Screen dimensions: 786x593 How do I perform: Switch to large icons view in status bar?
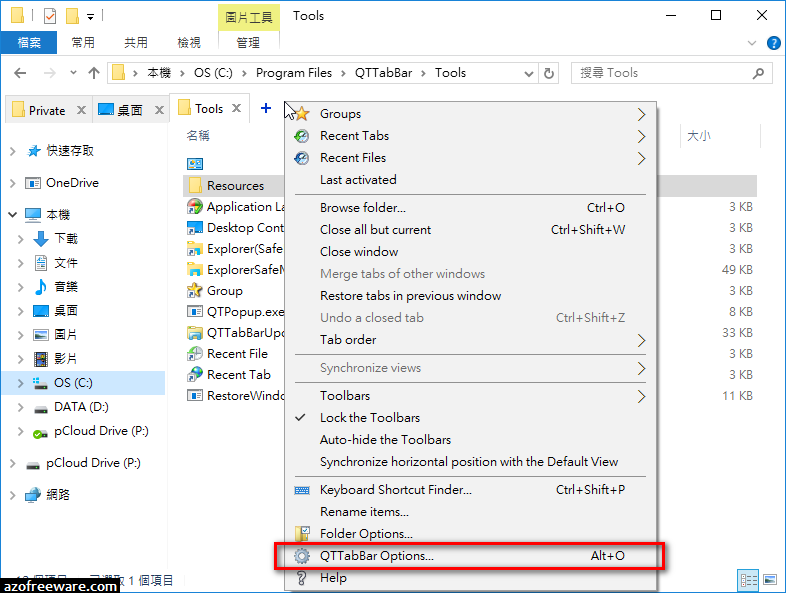pos(769,580)
